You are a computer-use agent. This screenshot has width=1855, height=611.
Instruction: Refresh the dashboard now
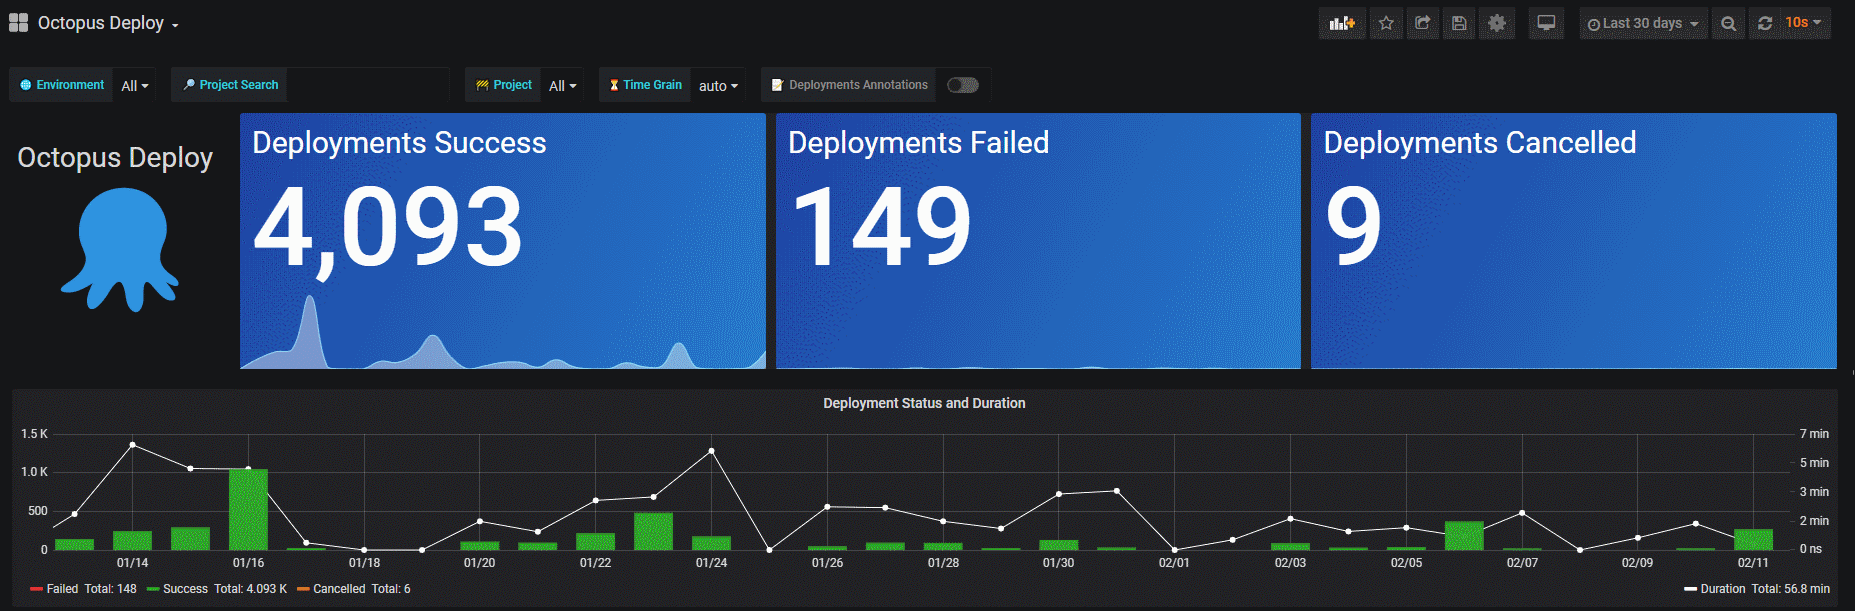(x=1765, y=23)
